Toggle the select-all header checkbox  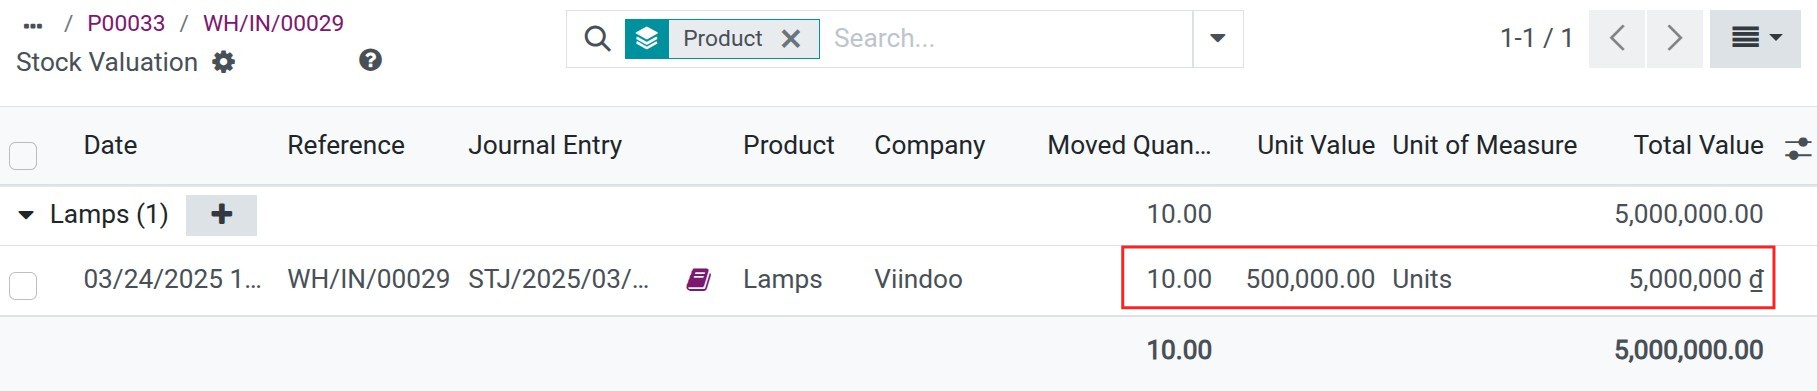click(23, 156)
